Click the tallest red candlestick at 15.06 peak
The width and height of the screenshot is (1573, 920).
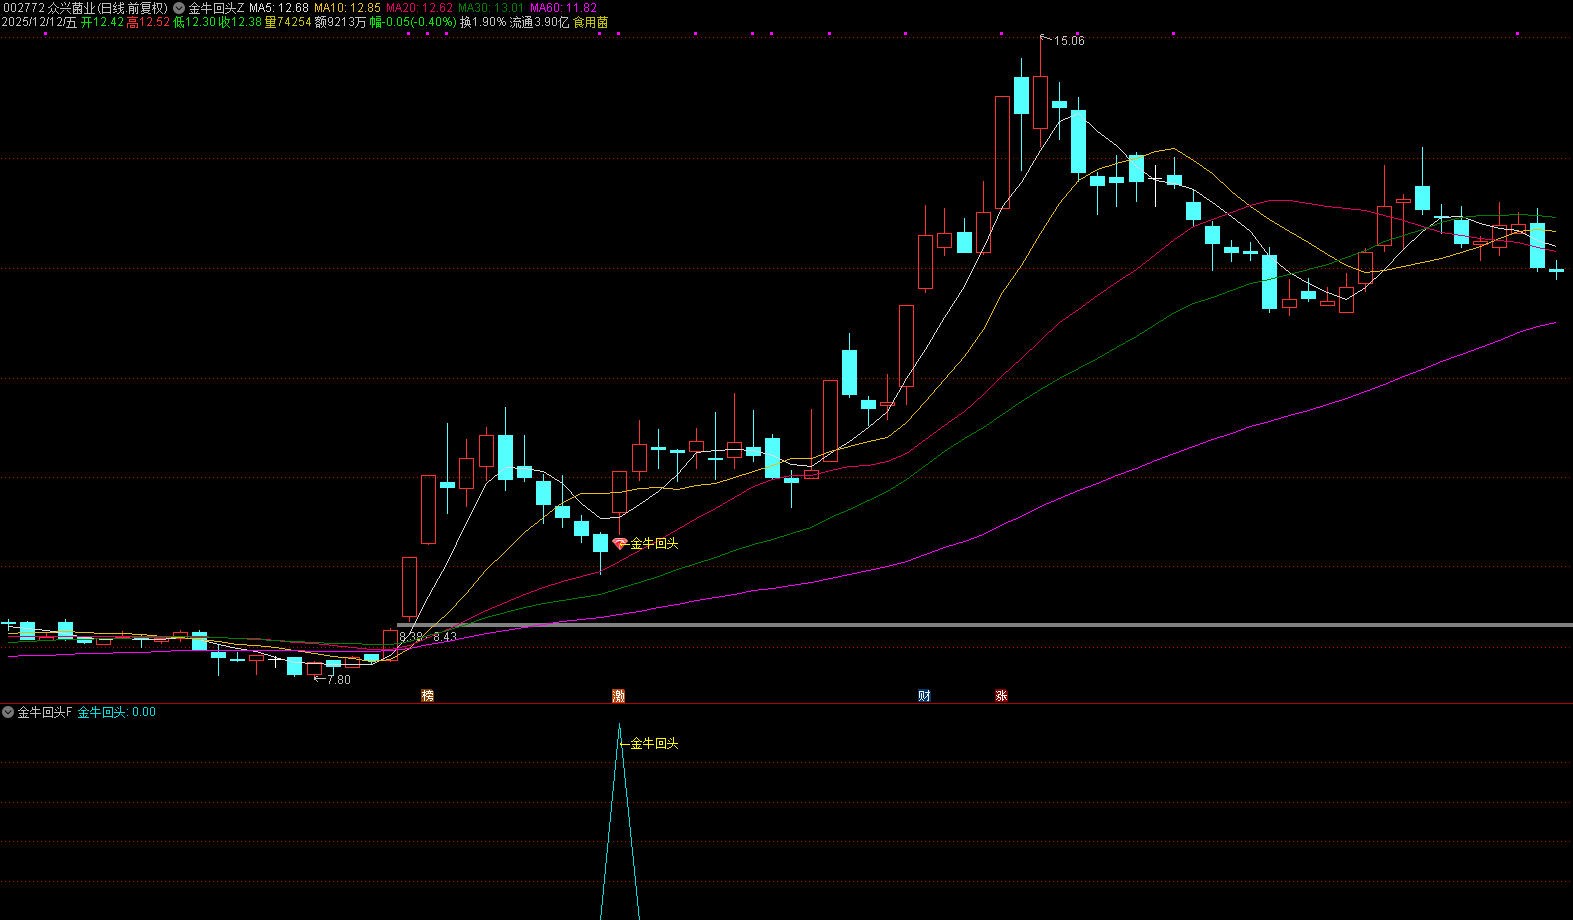pyautogui.click(x=1040, y=102)
